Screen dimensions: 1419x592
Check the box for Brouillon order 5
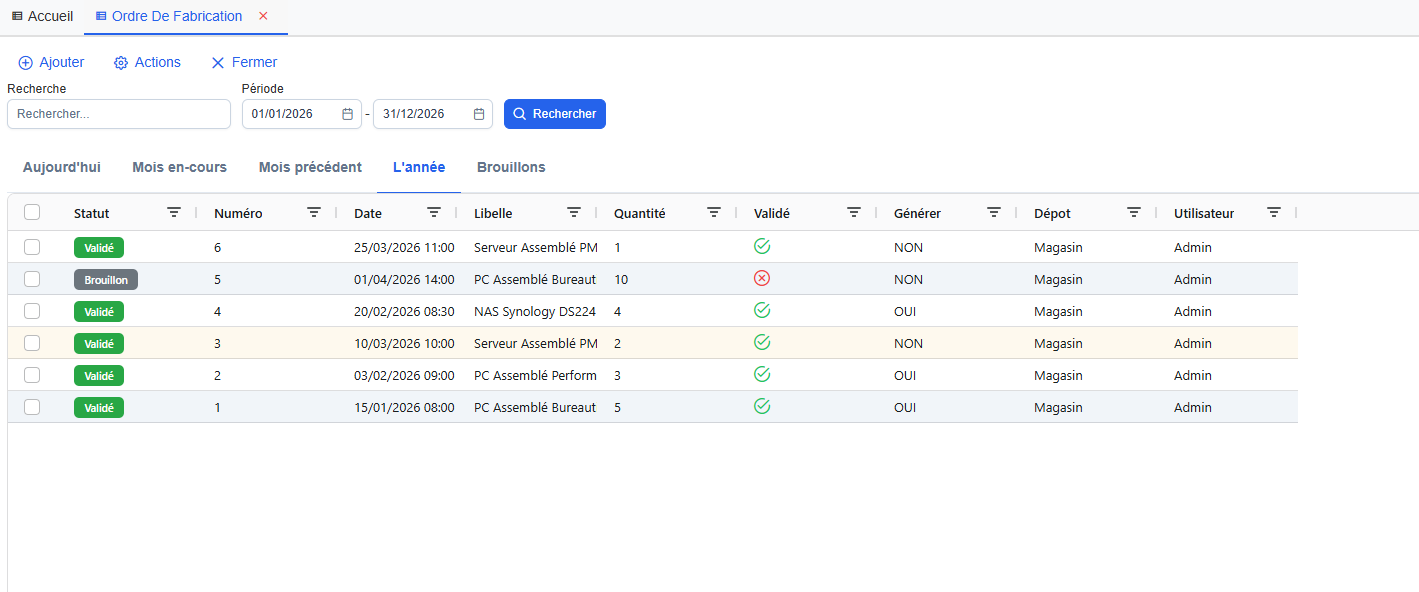(32, 279)
